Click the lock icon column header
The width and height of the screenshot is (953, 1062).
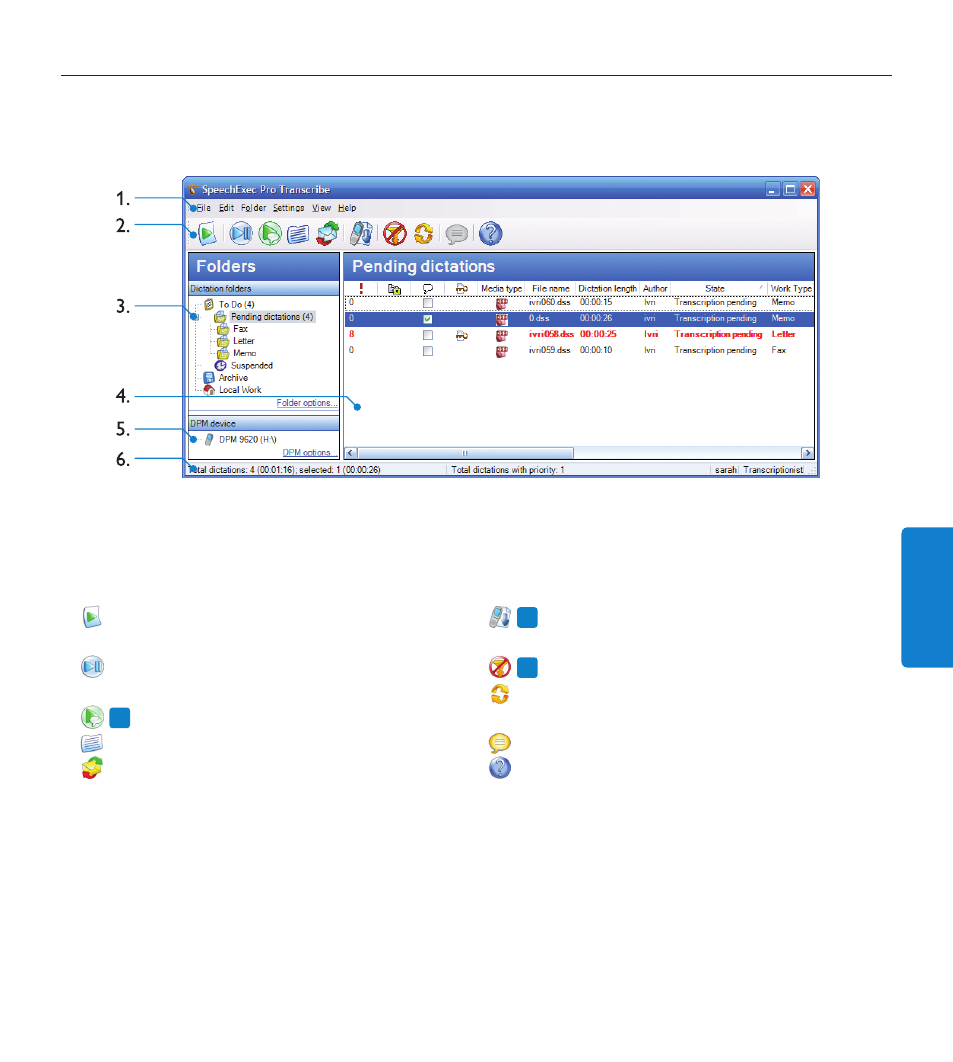(x=394, y=289)
